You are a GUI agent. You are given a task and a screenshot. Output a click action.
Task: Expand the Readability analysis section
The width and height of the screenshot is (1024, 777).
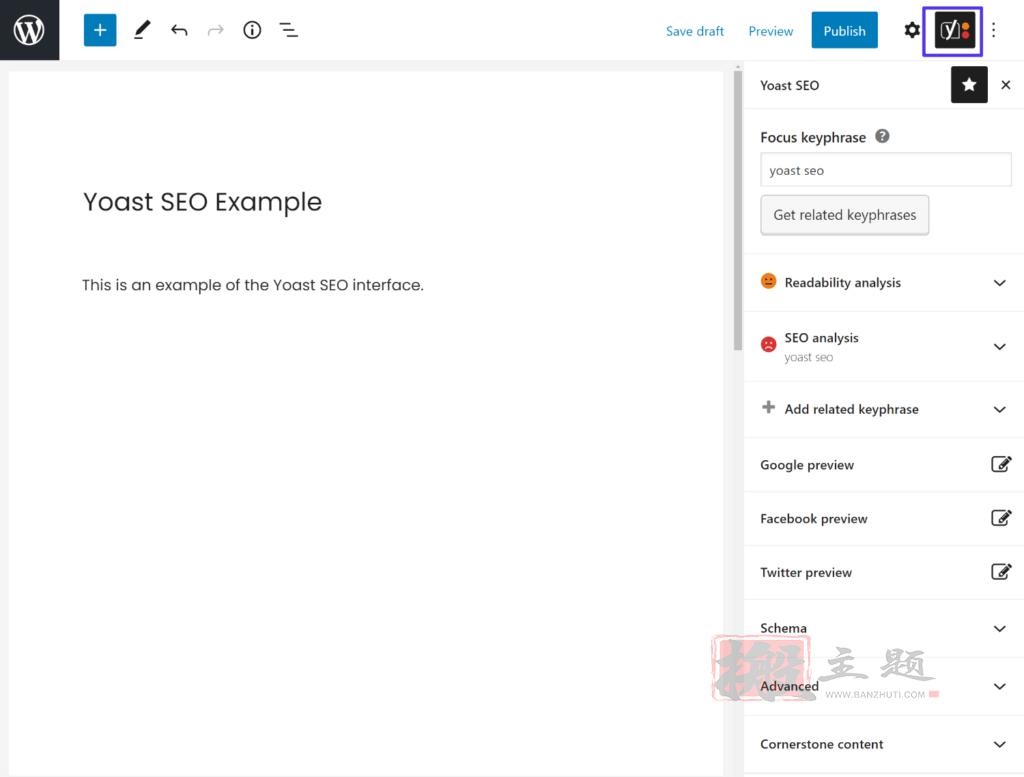tap(884, 283)
